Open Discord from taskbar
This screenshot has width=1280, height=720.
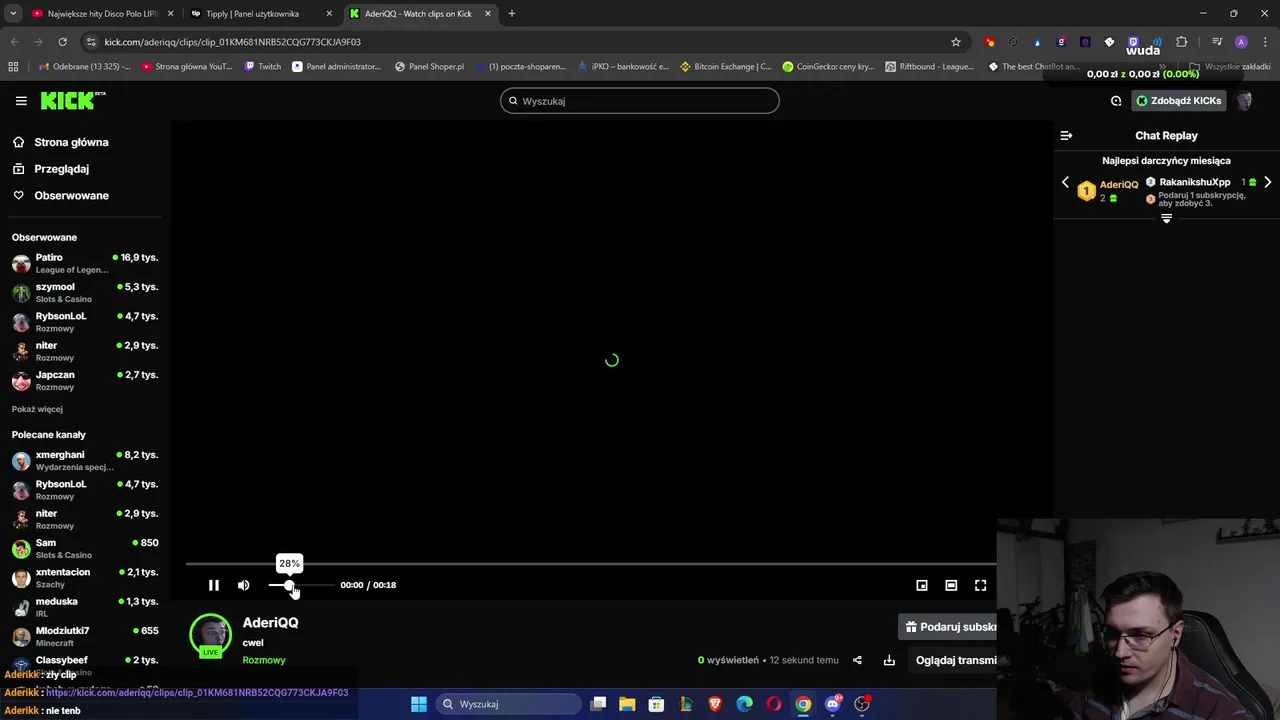pyautogui.click(x=833, y=704)
